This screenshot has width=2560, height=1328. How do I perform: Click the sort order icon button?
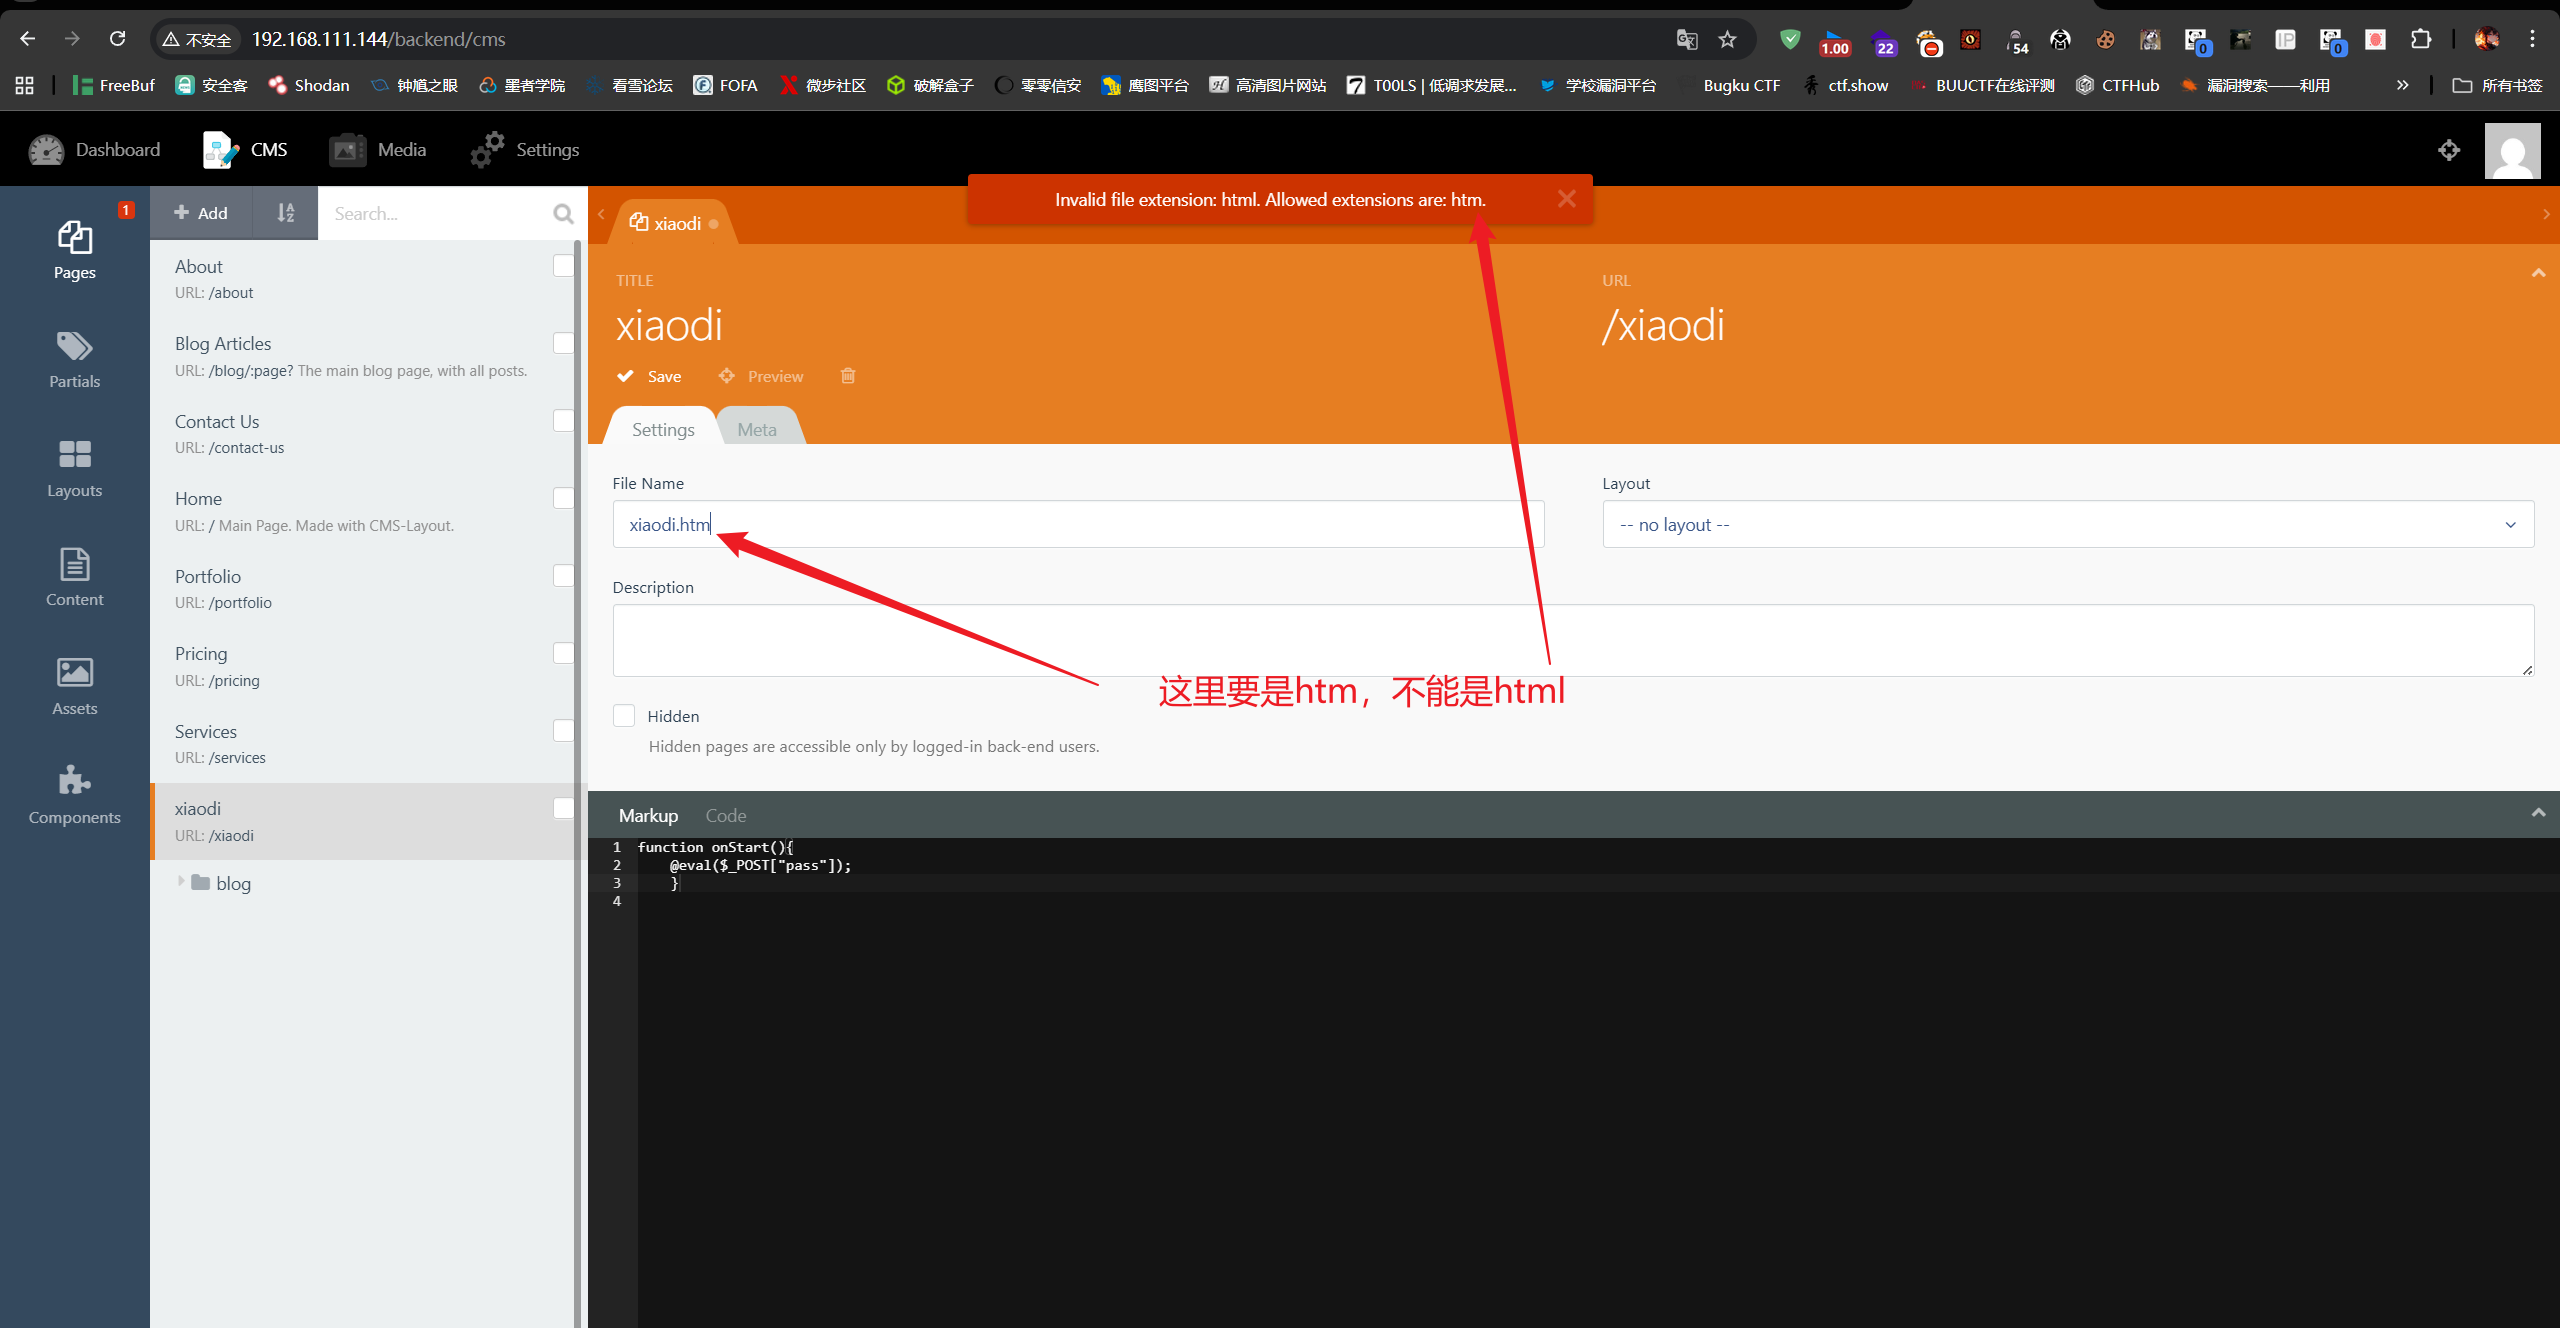[285, 213]
